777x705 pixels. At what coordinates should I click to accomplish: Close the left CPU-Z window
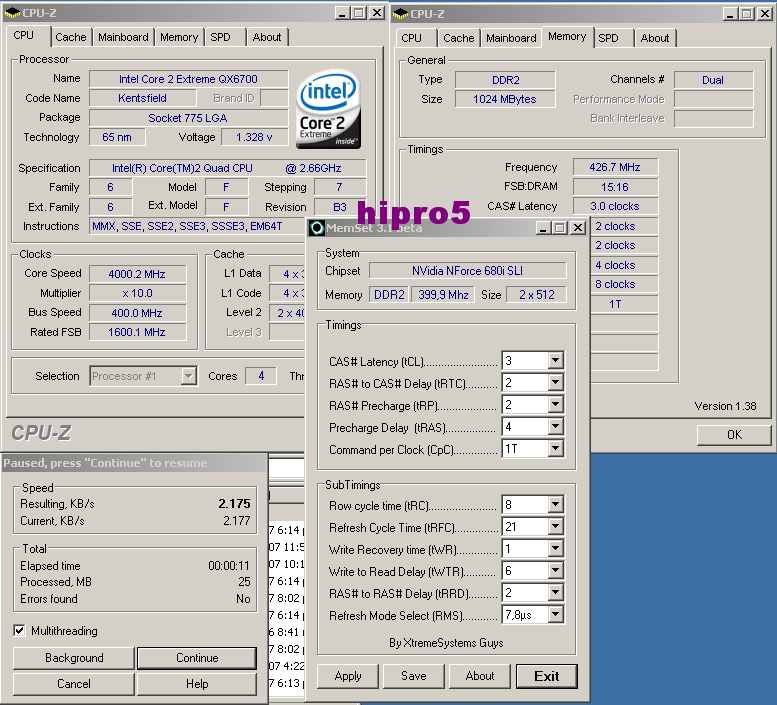coord(377,13)
